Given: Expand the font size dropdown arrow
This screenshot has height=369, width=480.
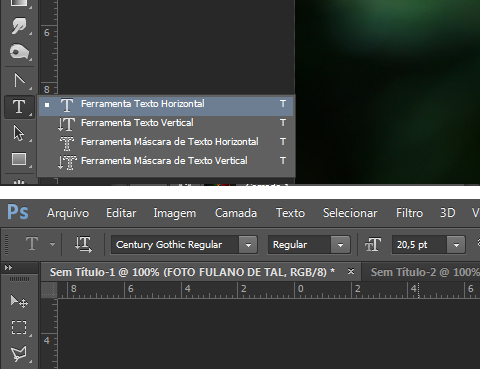Looking at the screenshot, I should click(x=456, y=245).
